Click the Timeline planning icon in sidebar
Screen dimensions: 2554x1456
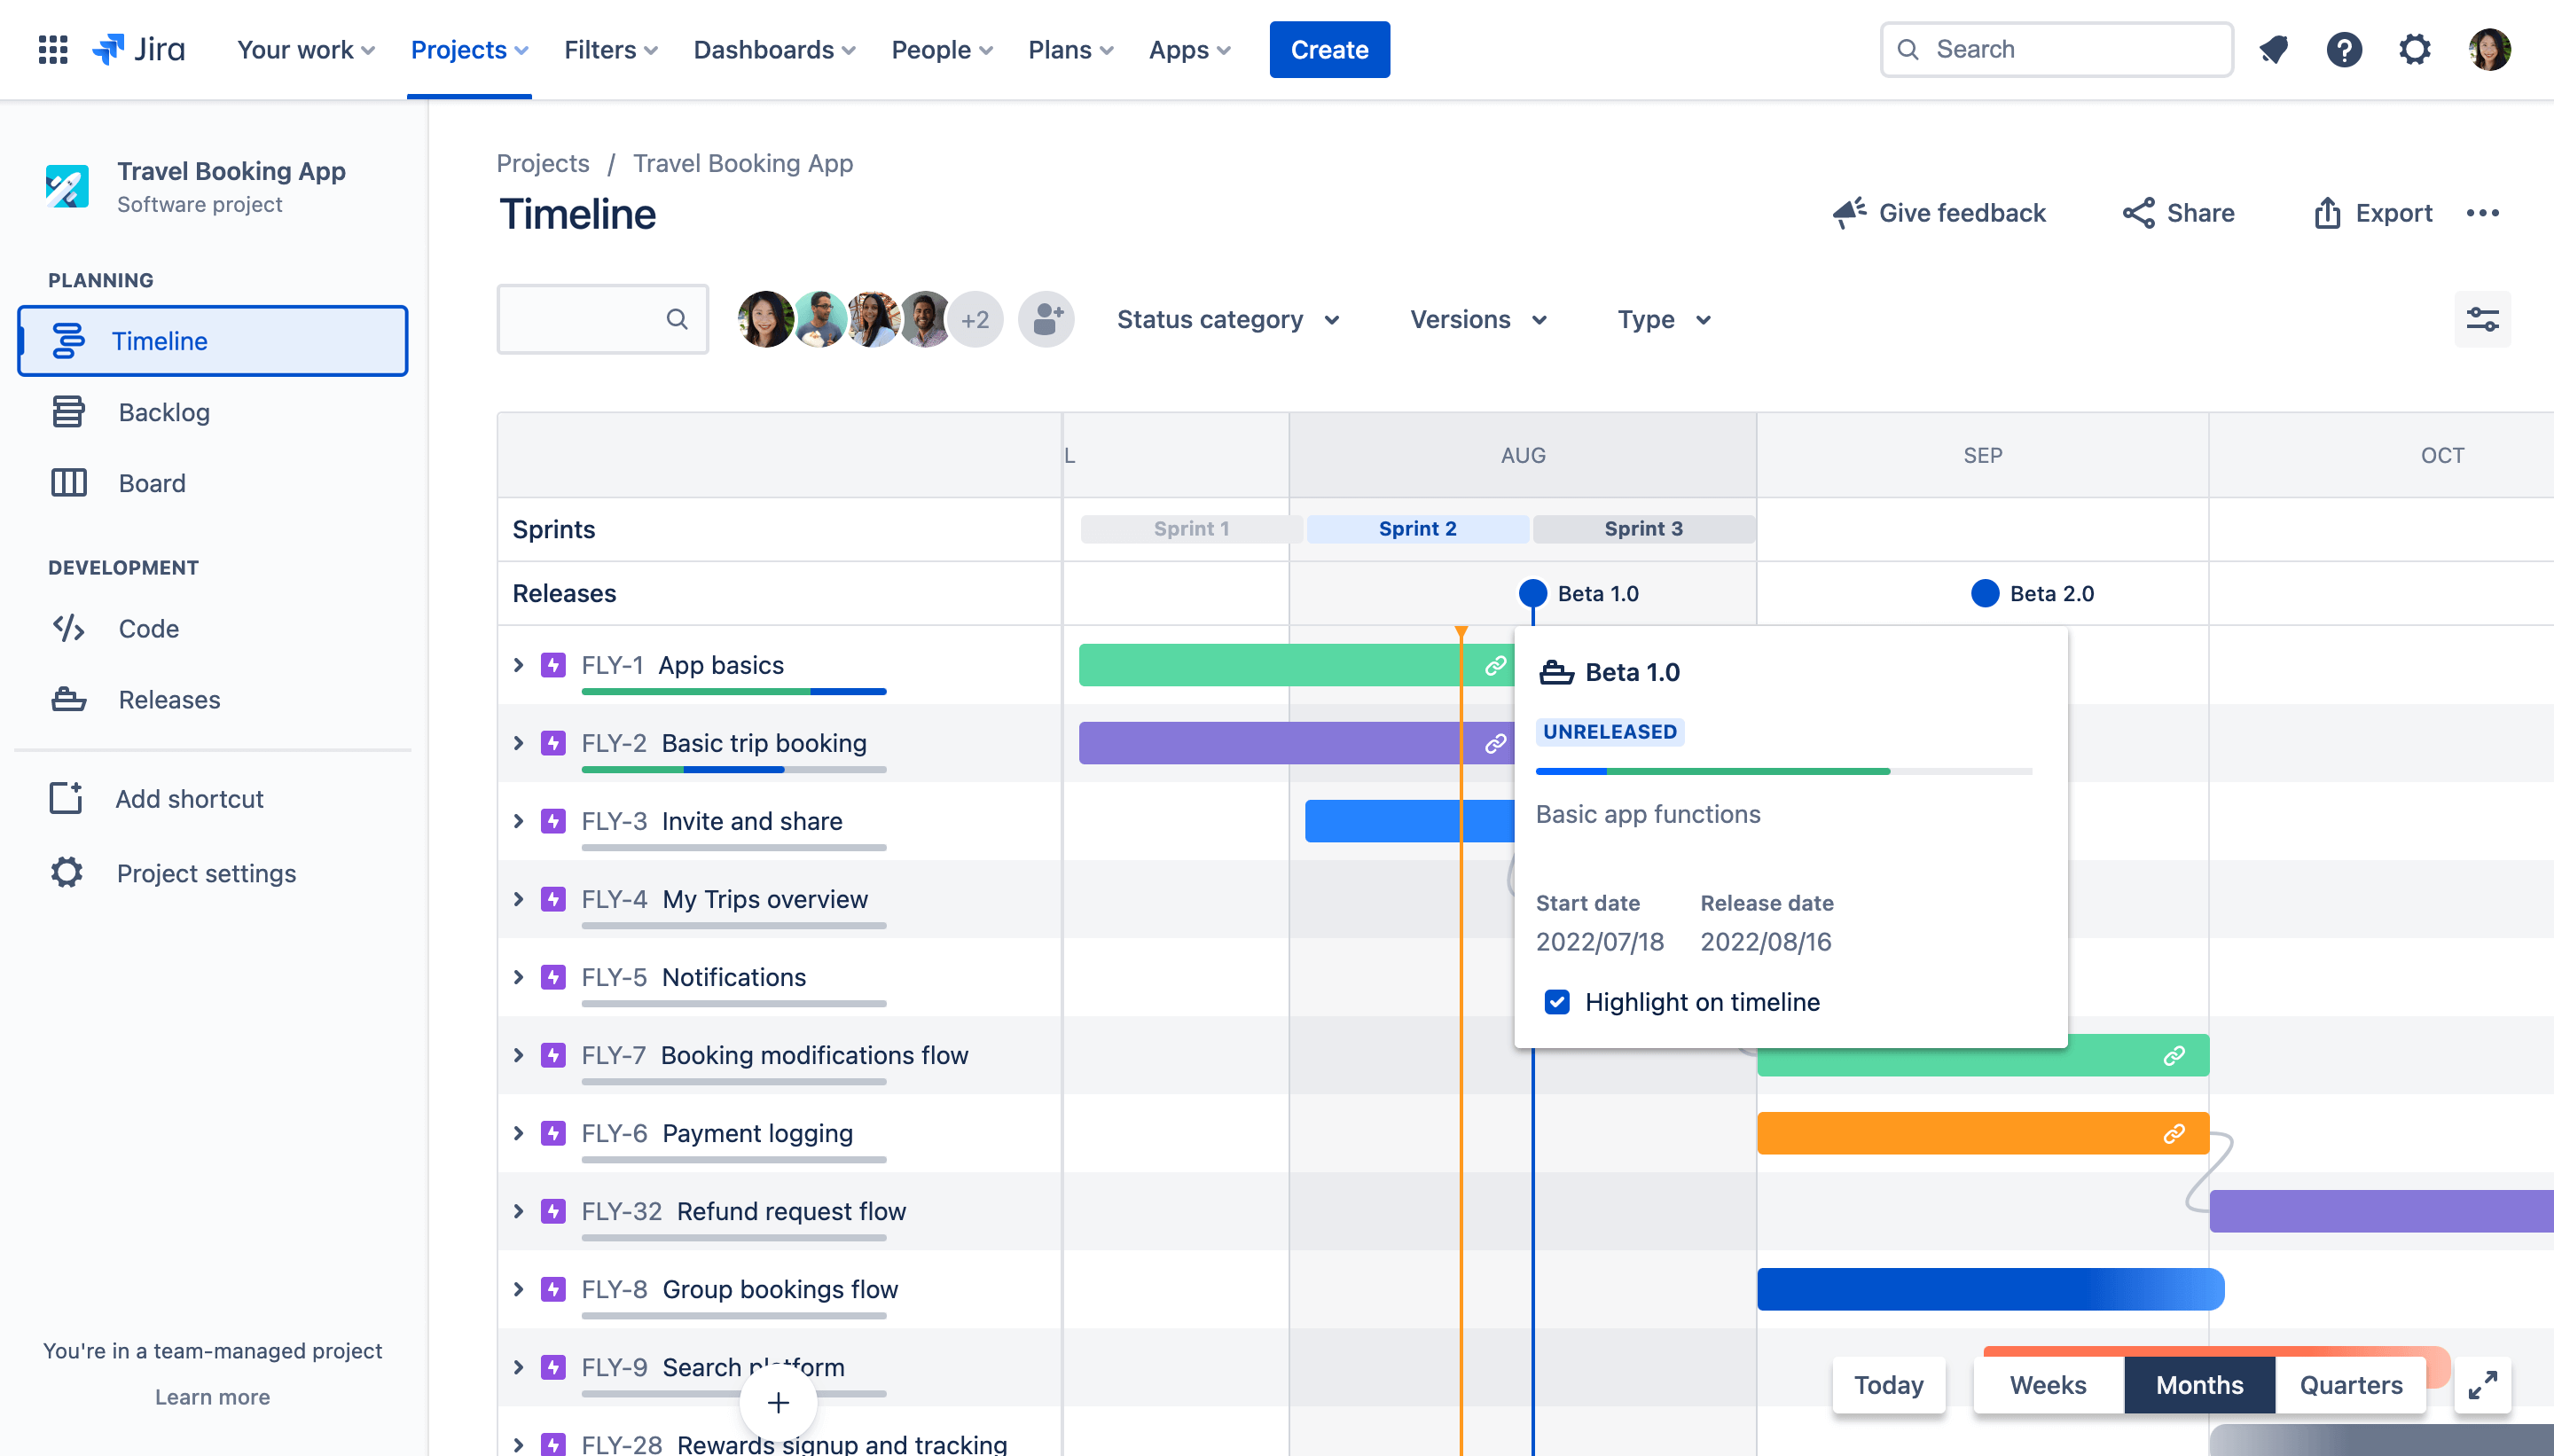tap(67, 341)
